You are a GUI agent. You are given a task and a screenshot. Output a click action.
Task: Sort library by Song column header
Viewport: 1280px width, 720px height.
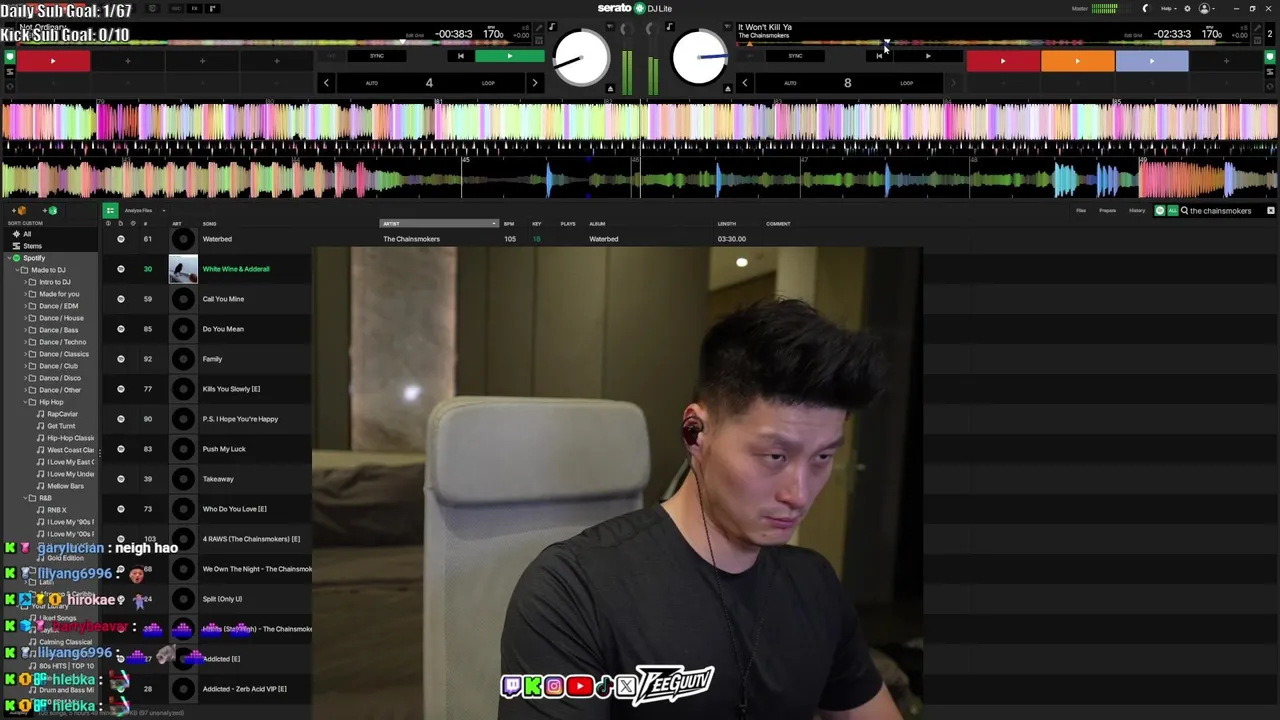pyautogui.click(x=210, y=224)
